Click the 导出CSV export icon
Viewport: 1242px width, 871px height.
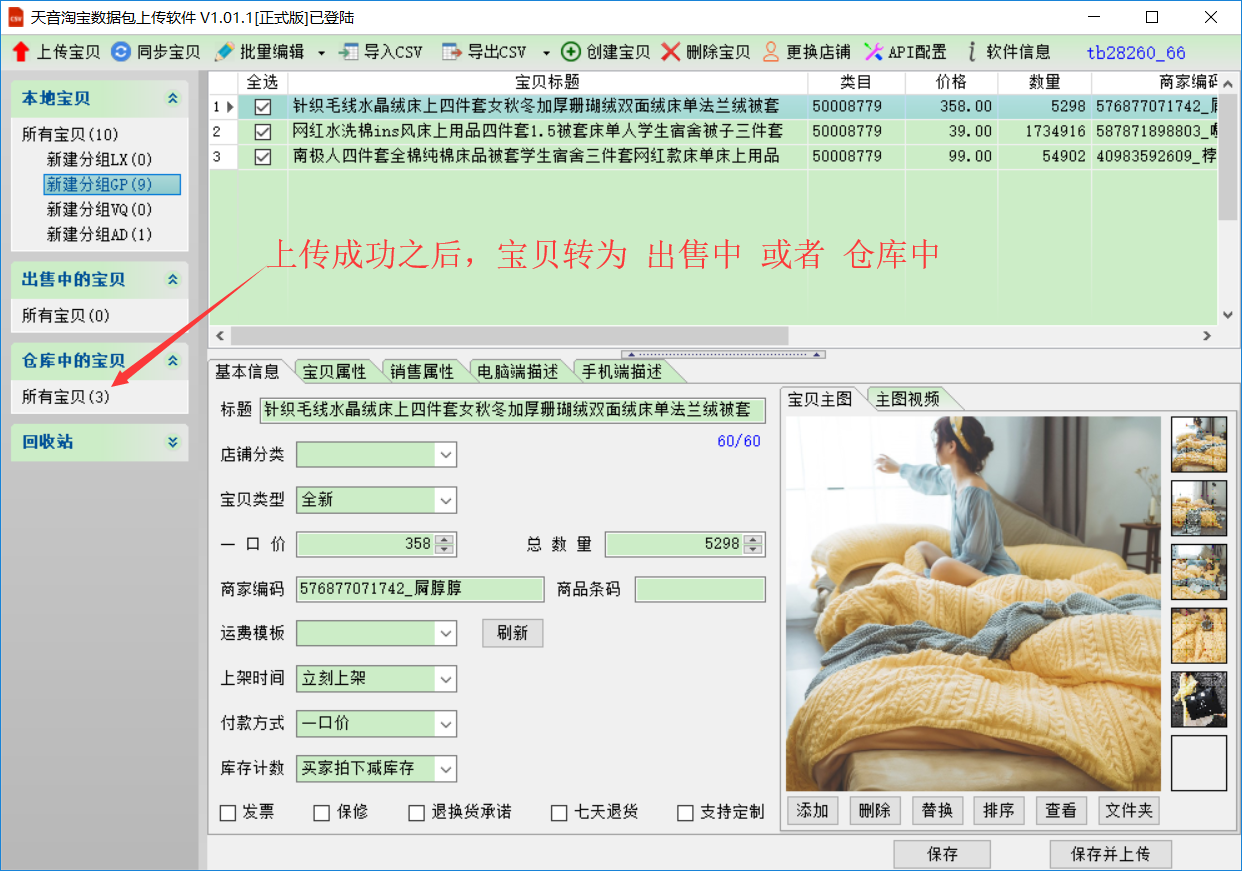[x=452, y=52]
